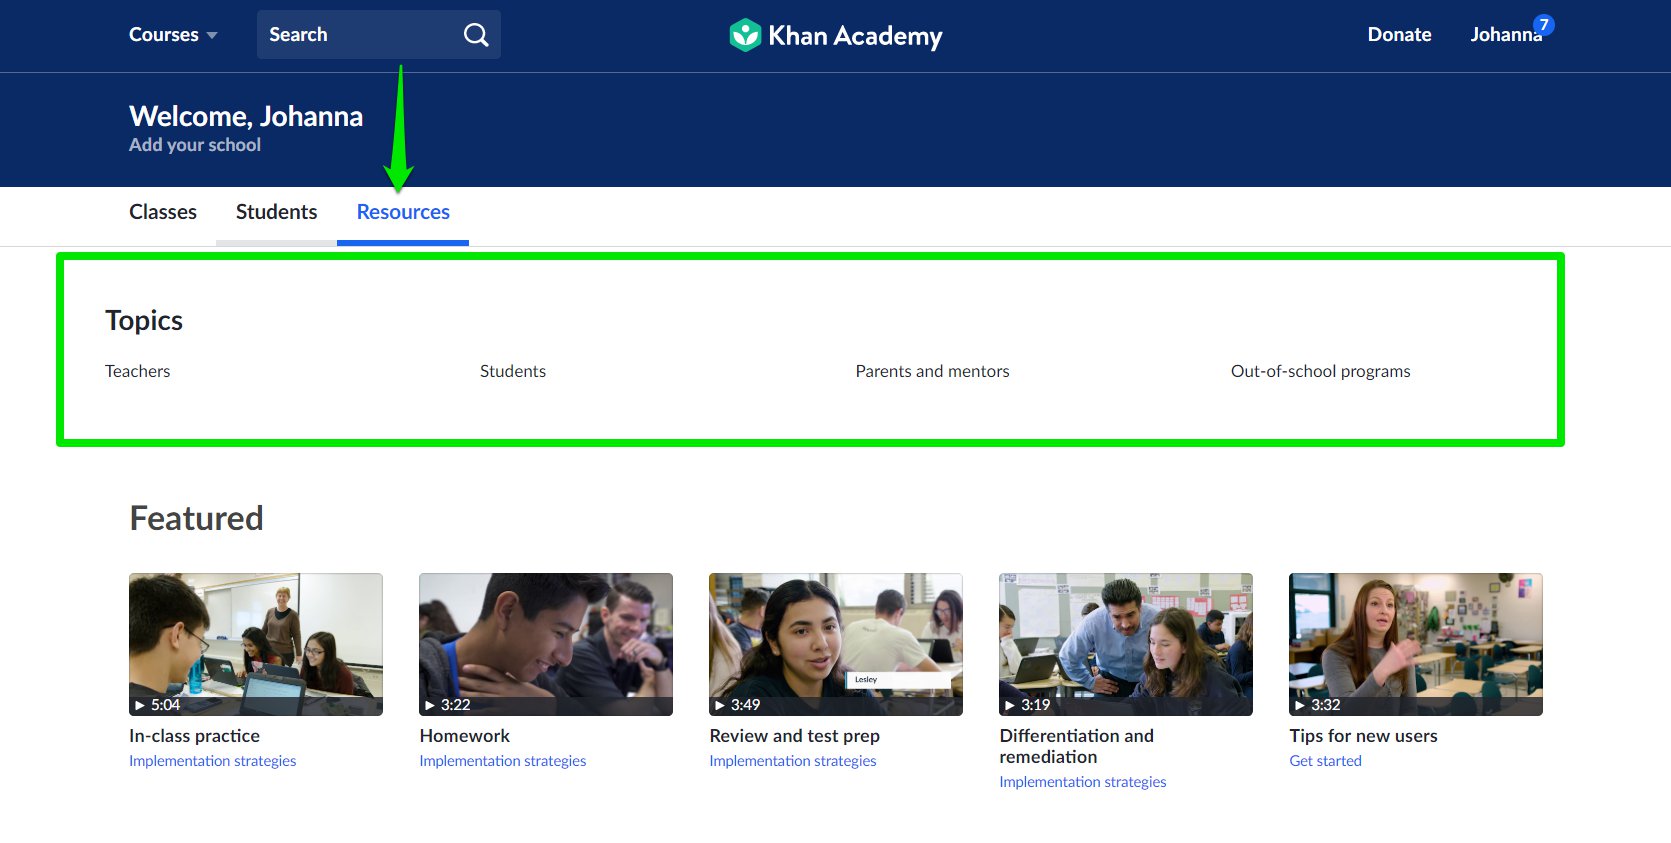Select the Resources tab
The width and height of the screenshot is (1671, 843).
click(403, 212)
